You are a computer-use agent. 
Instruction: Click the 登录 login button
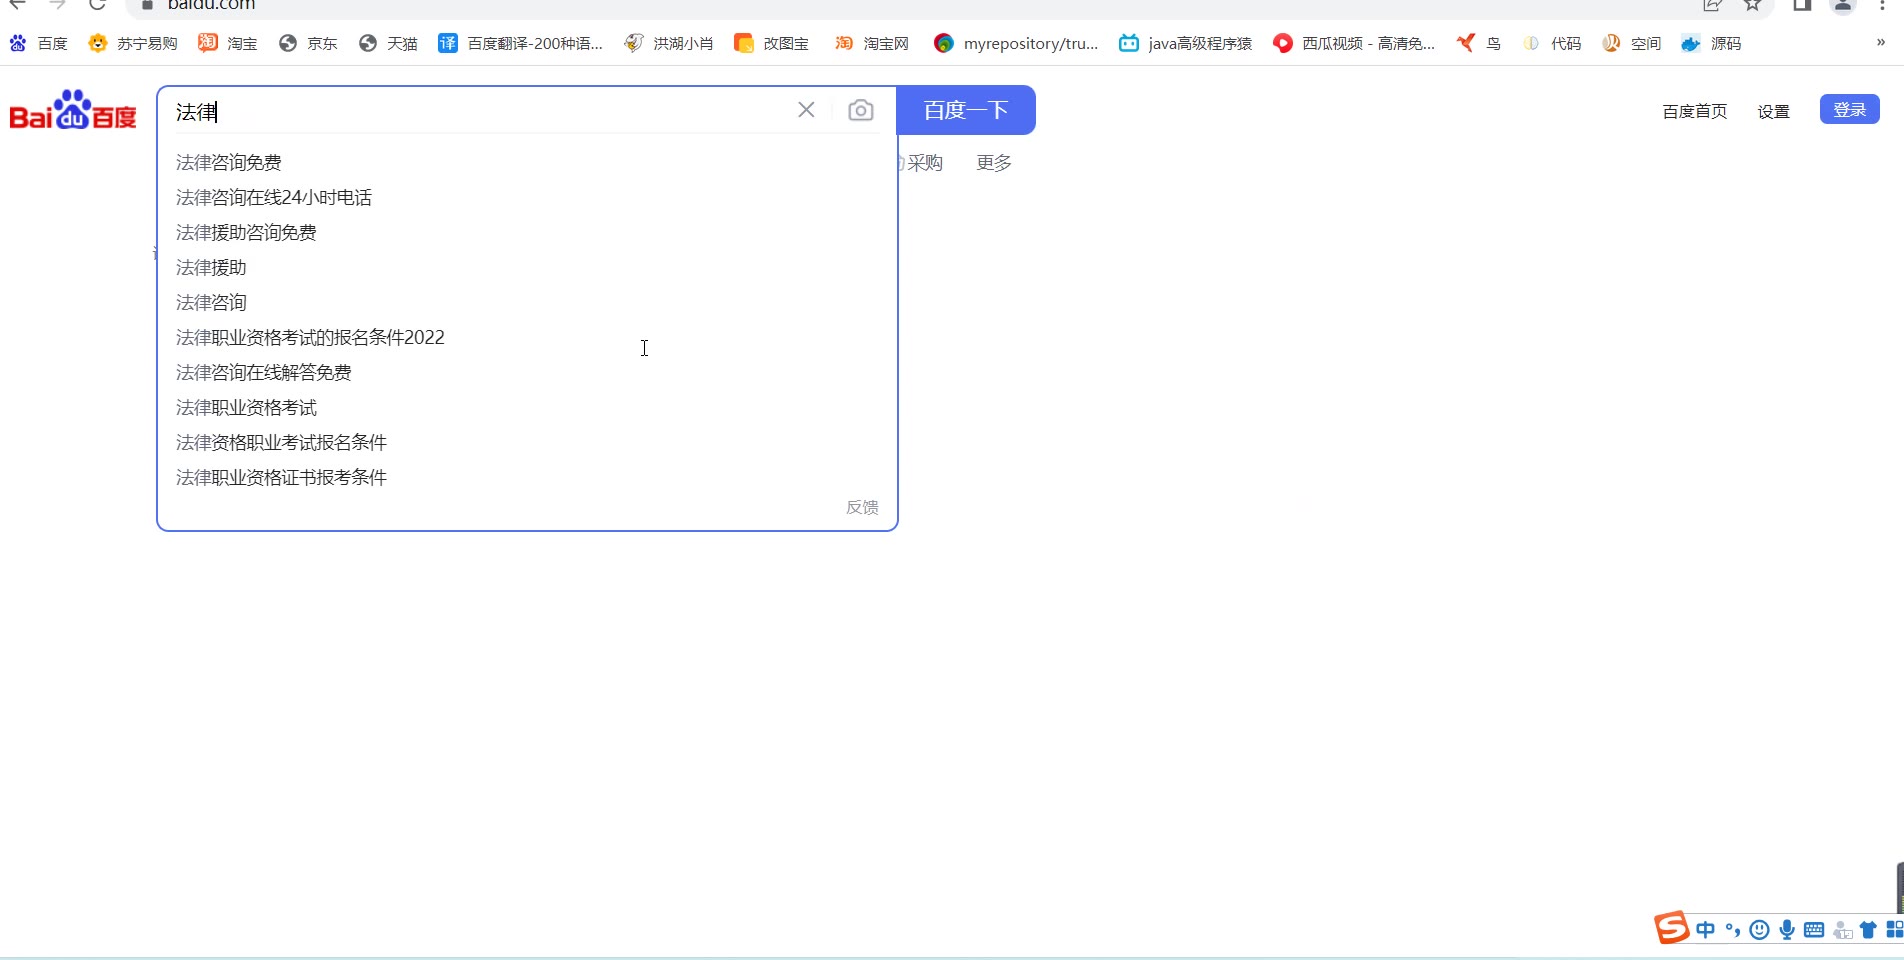(1849, 109)
